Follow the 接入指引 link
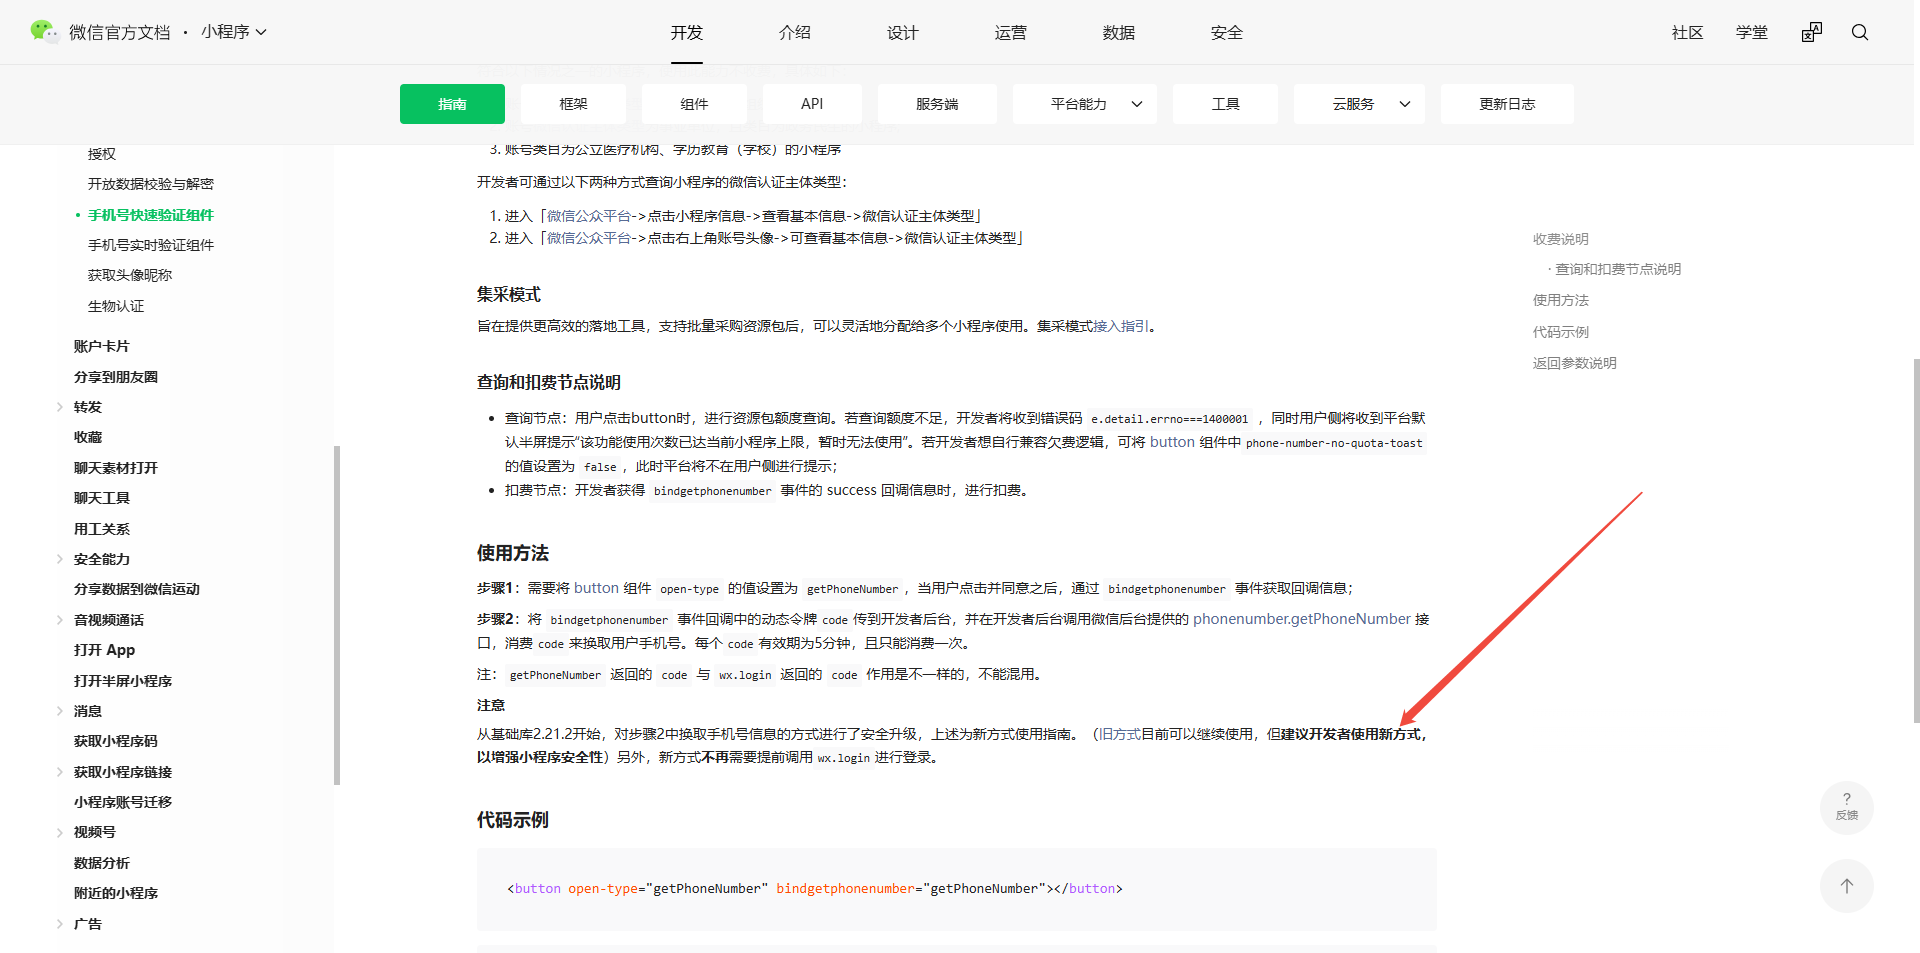Screen dimensions: 1920x953 (1121, 326)
